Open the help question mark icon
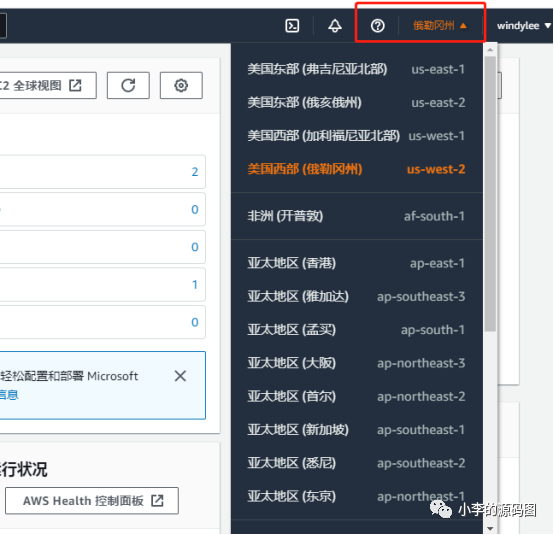 [x=377, y=26]
